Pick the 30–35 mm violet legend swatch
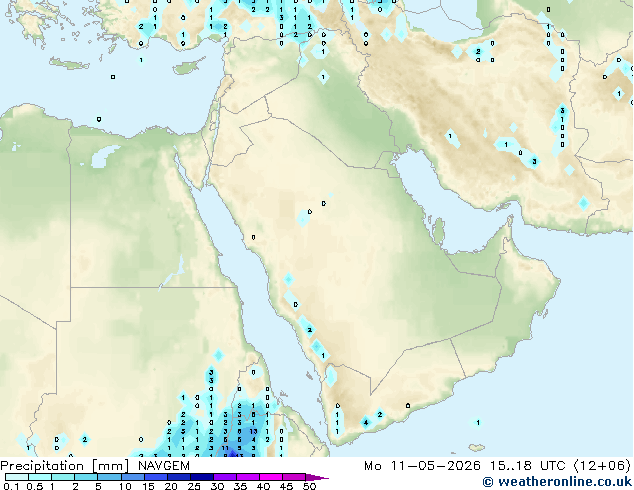The height and width of the screenshot is (490, 634). (225, 477)
